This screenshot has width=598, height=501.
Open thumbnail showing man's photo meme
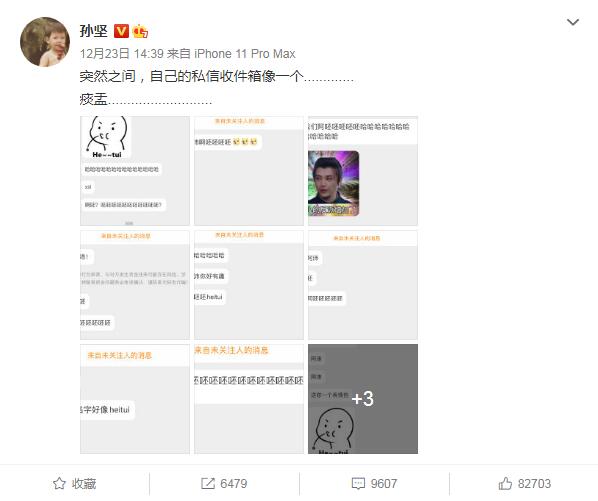[x=363, y=171]
